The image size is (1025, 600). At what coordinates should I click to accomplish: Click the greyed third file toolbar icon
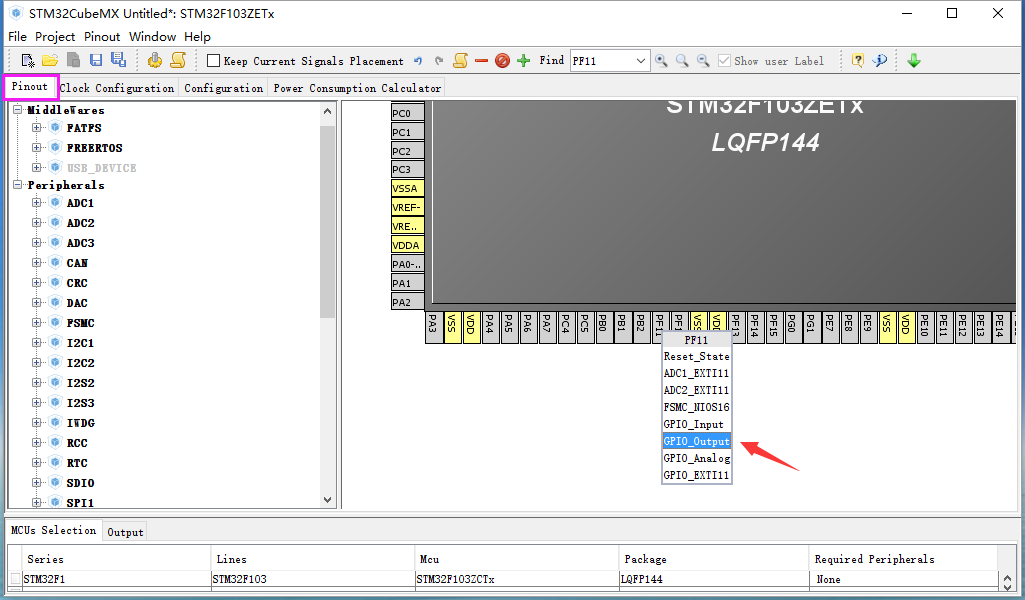pyautogui.click(x=74, y=61)
